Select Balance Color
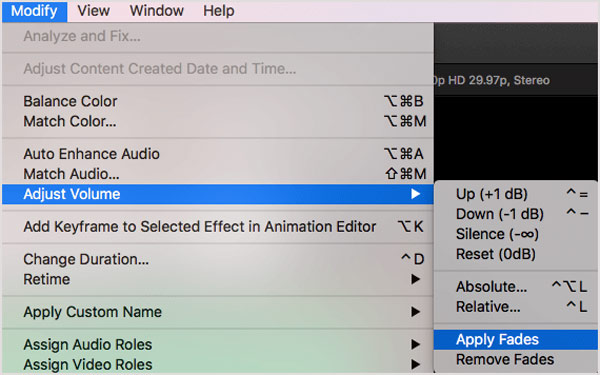This screenshot has height=375, width=600. (218, 101)
